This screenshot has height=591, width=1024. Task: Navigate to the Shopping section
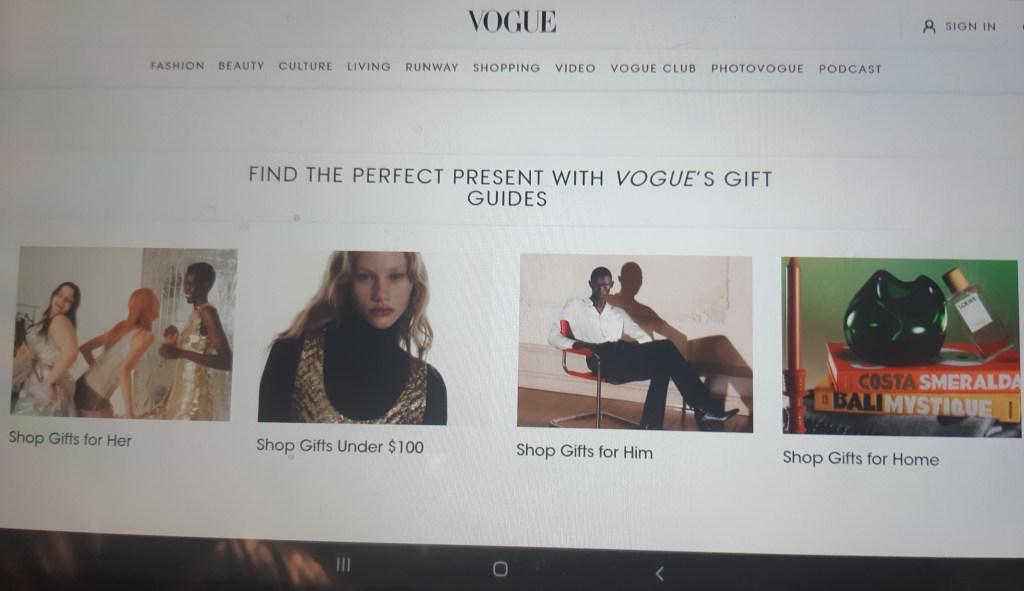[507, 68]
